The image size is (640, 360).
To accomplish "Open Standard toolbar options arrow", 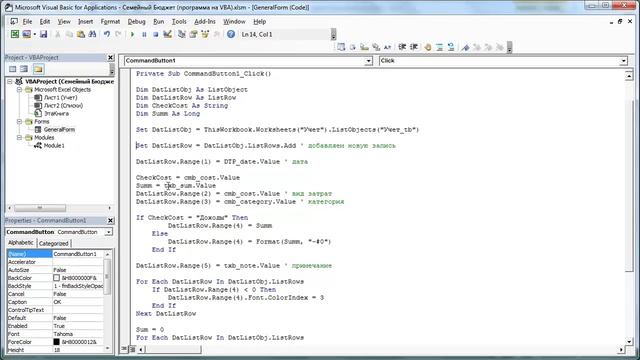I will pyautogui.click(x=333, y=35).
